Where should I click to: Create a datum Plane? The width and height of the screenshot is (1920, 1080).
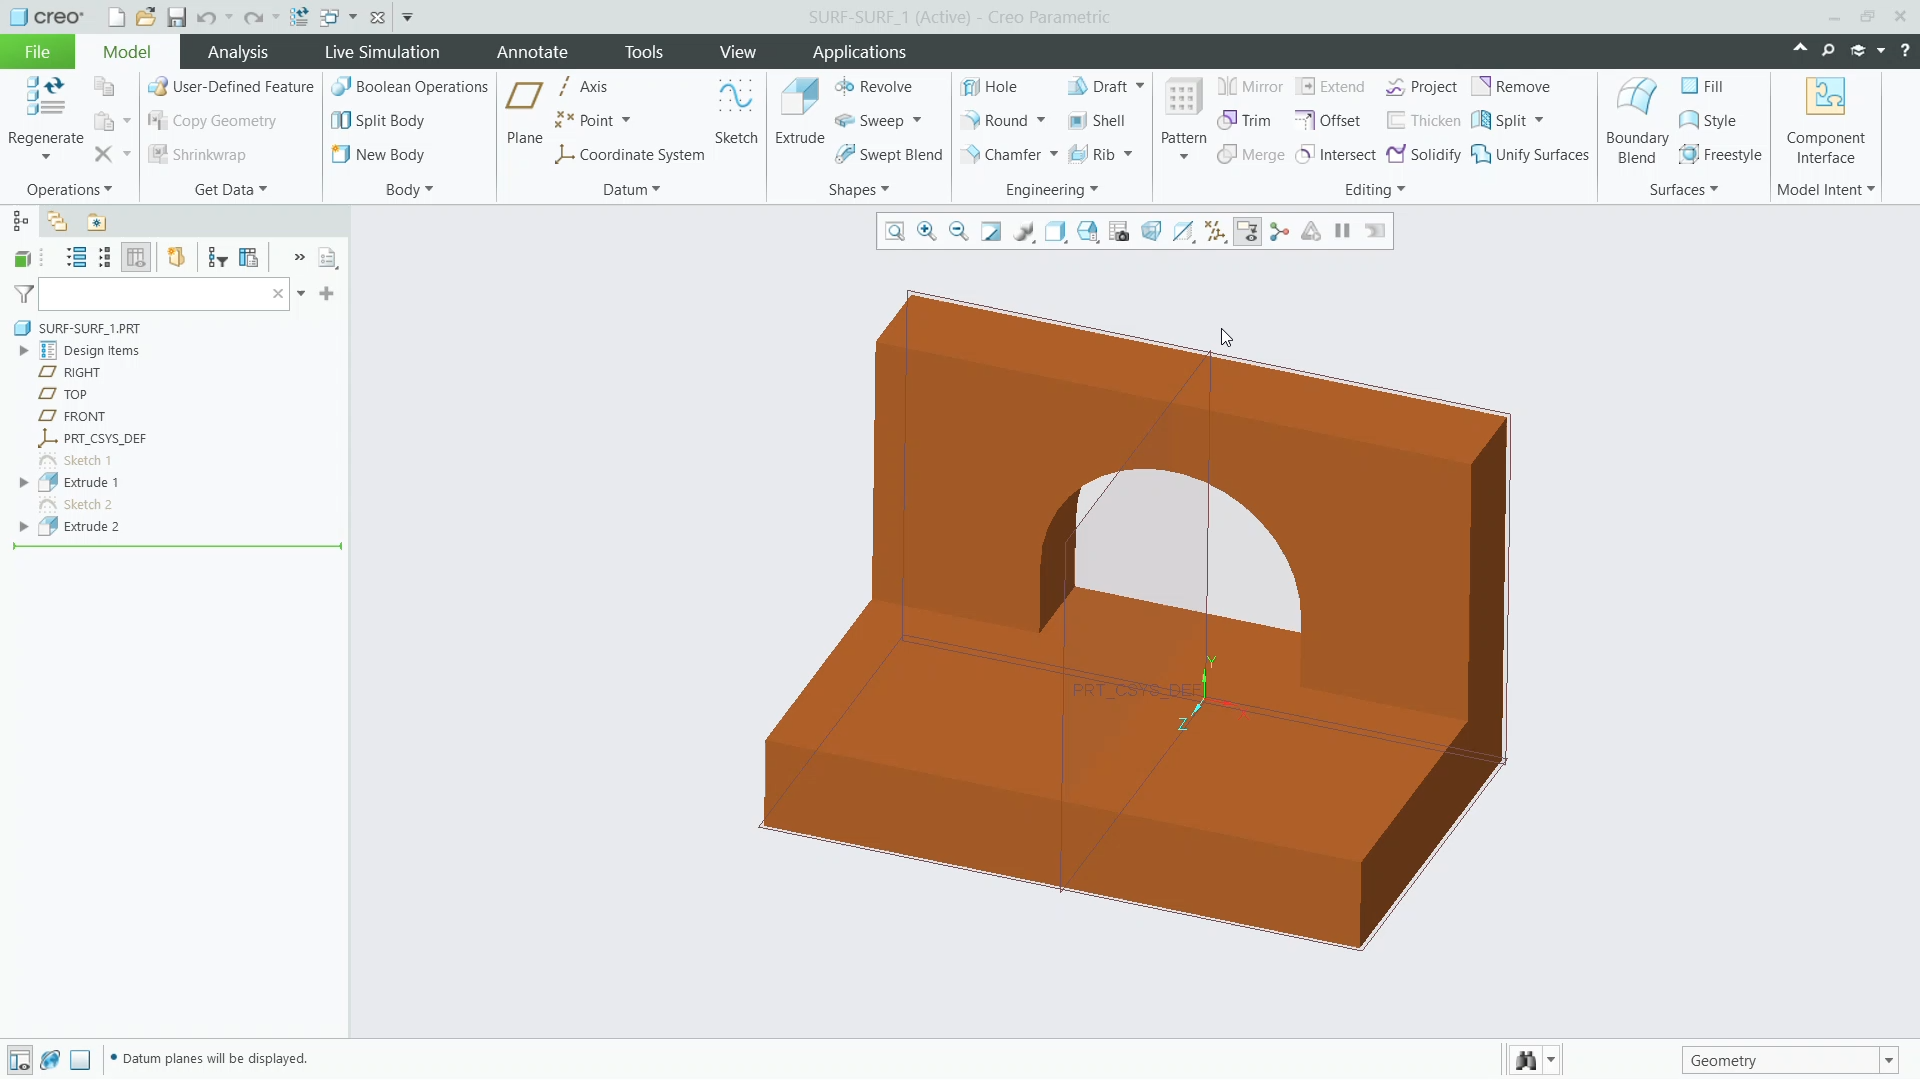coord(524,111)
